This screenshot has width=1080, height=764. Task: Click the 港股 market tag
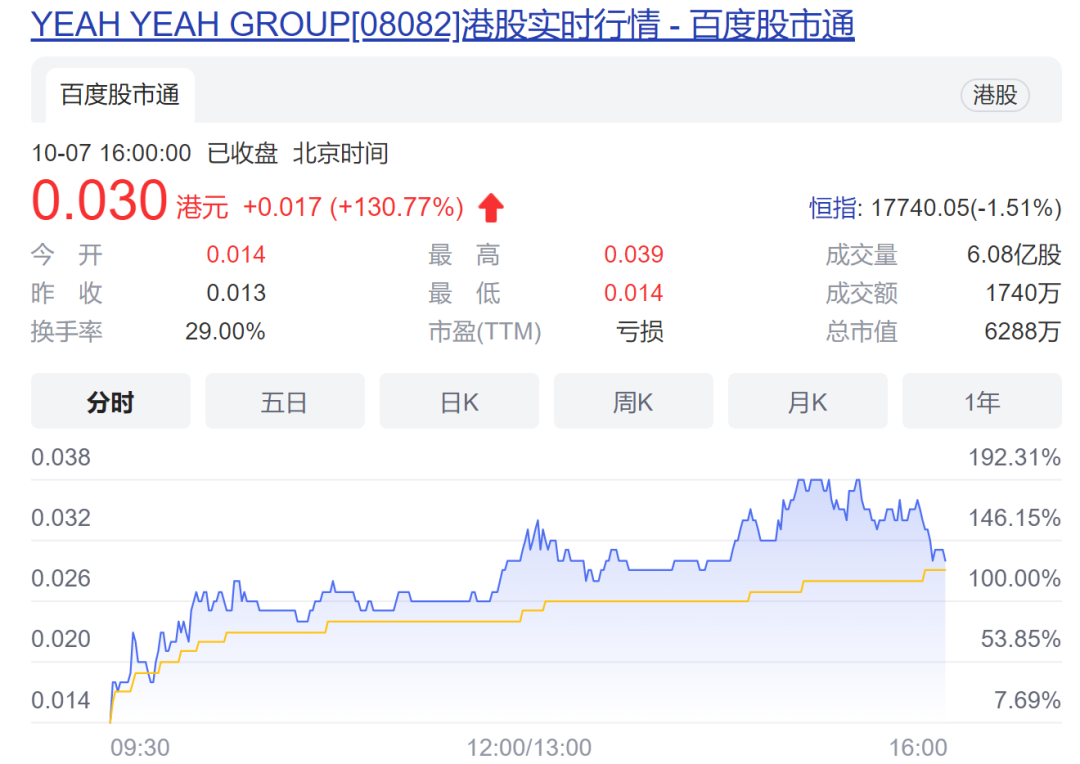pos(995,95)
